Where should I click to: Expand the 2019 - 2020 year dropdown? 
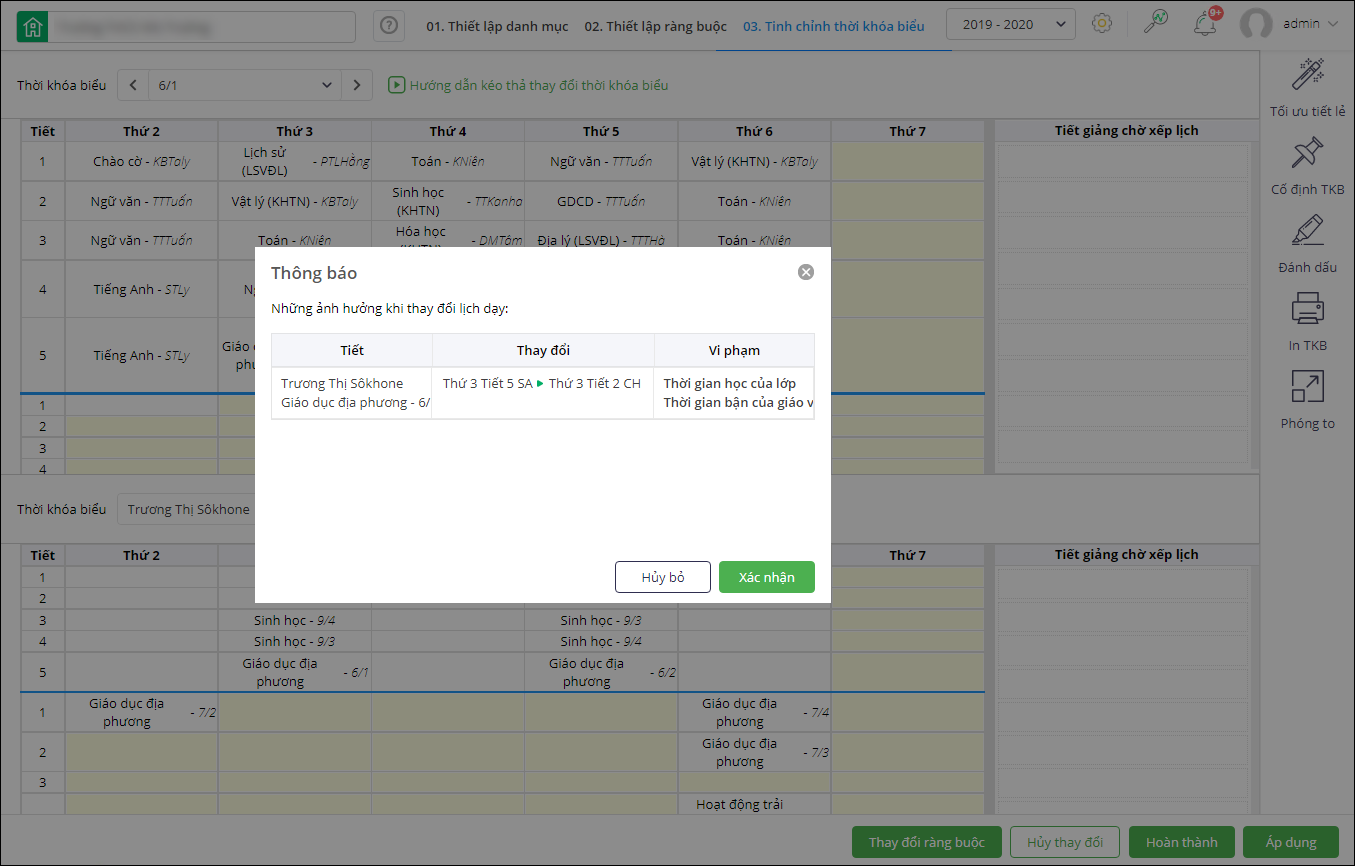click(1011, 24)
